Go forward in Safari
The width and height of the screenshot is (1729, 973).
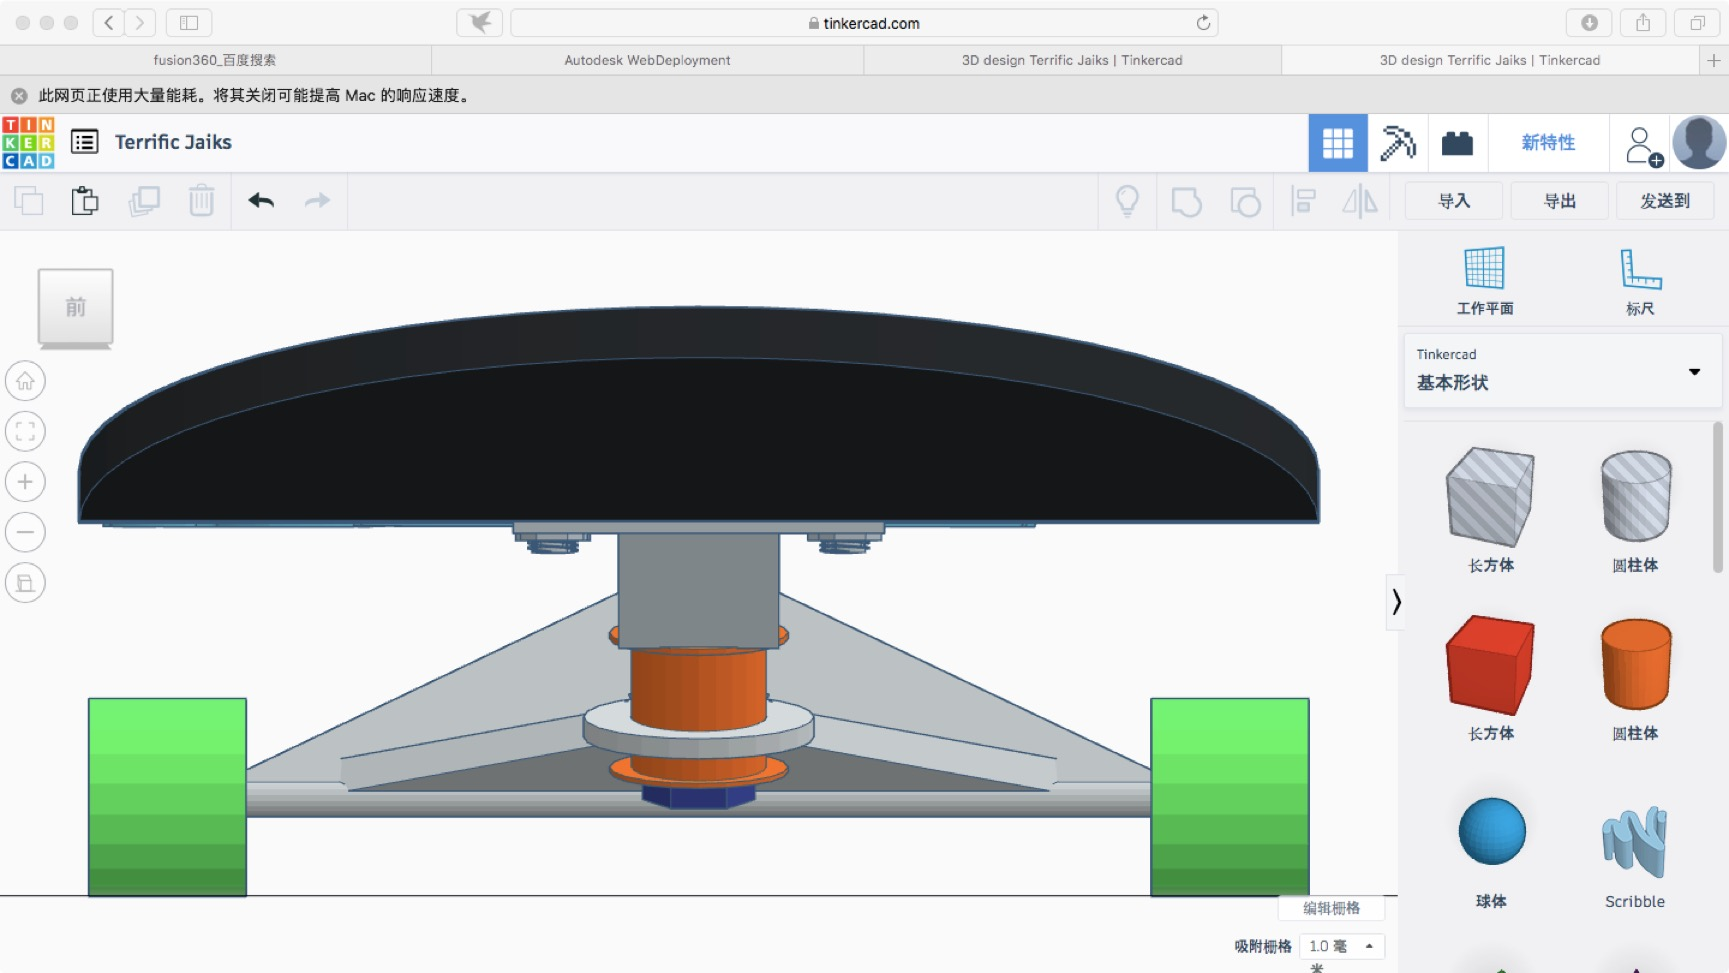(x=140, y=23)
